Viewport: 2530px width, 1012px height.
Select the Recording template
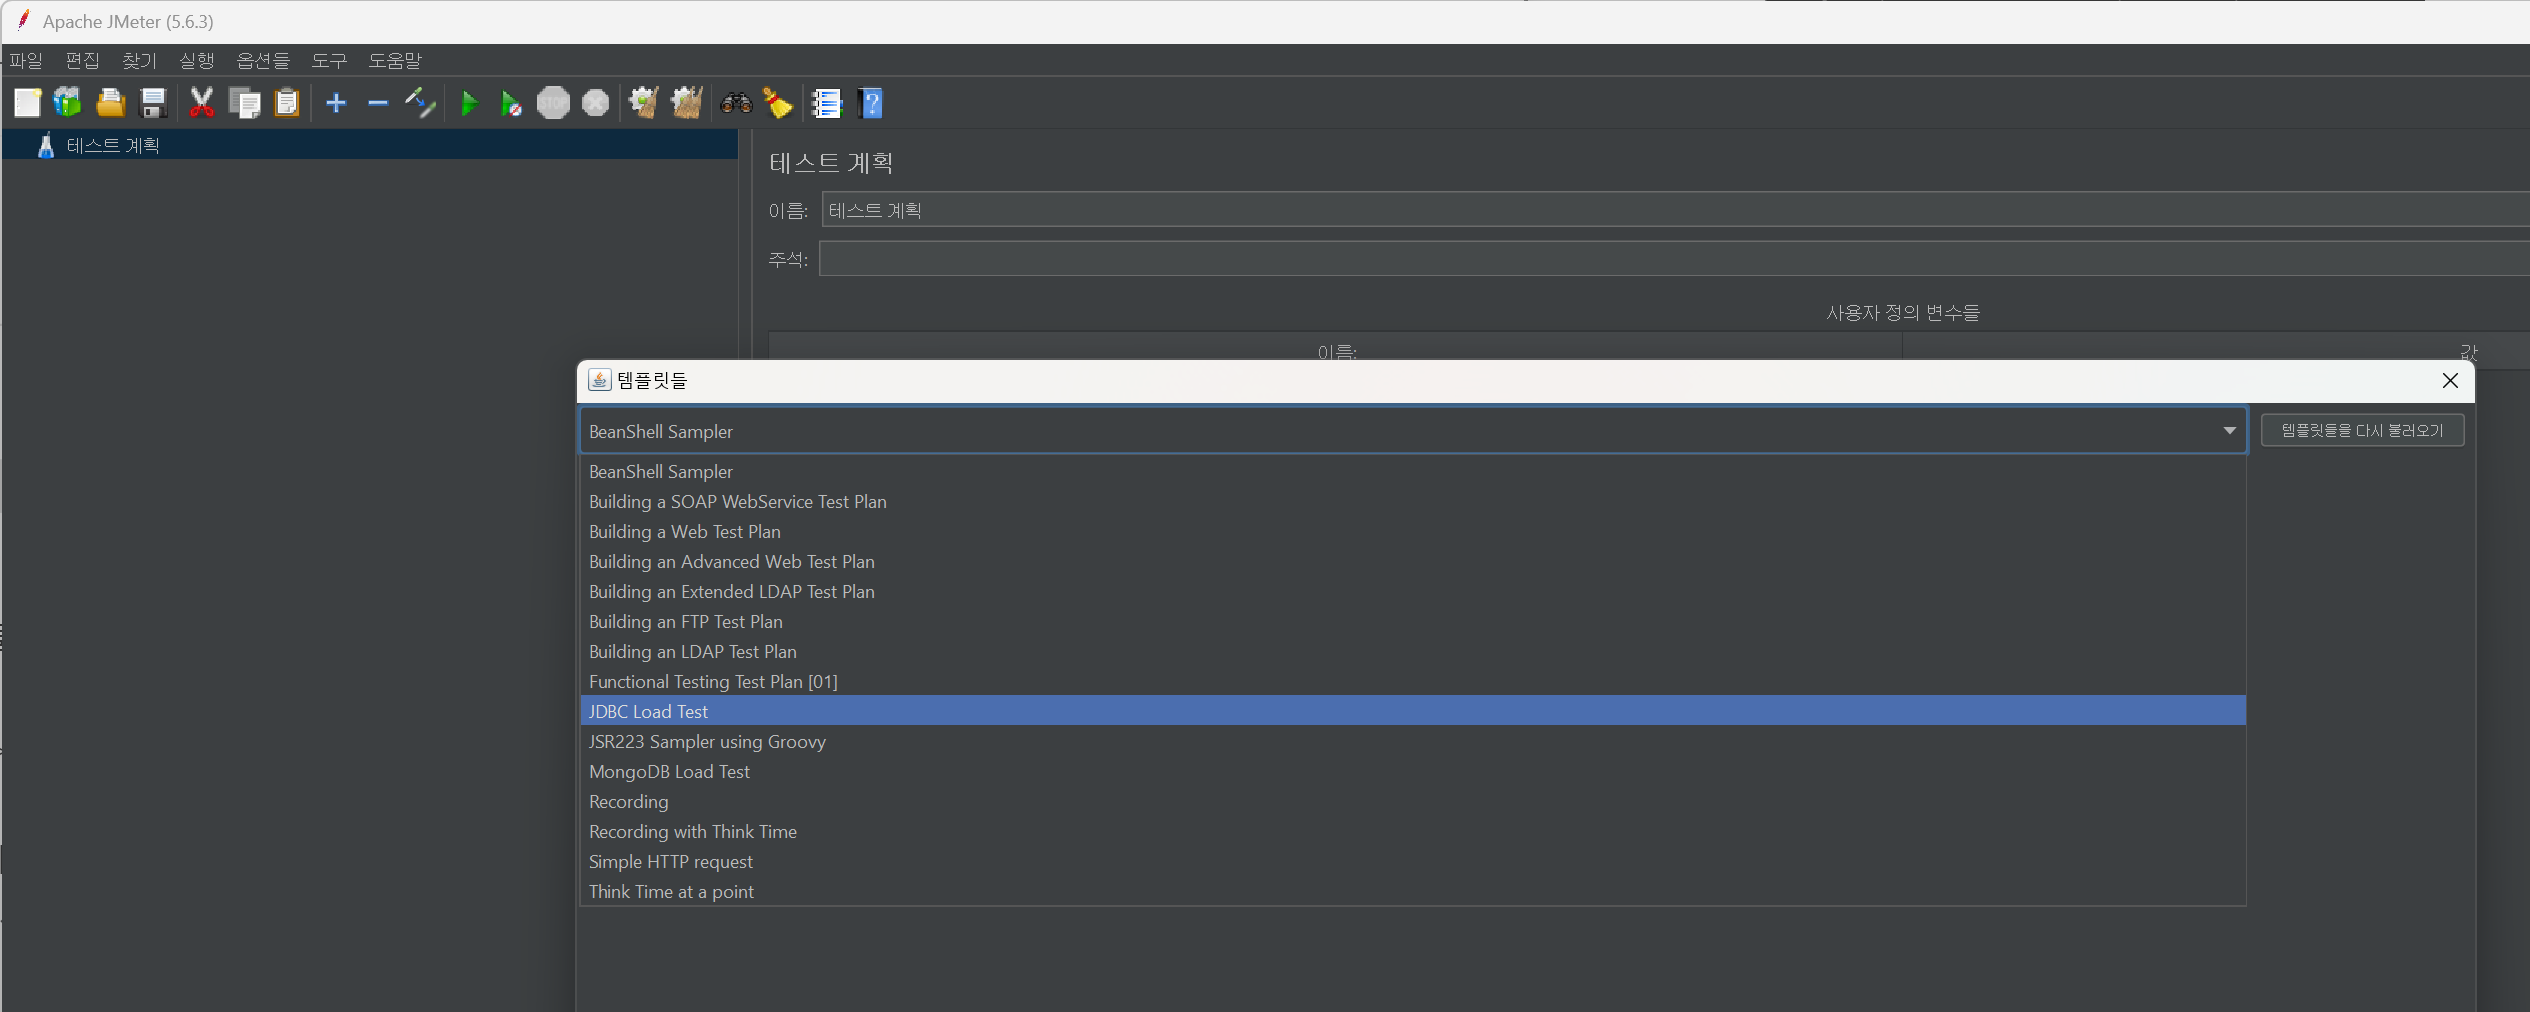pyautogui.click(x=1413, y=801)
